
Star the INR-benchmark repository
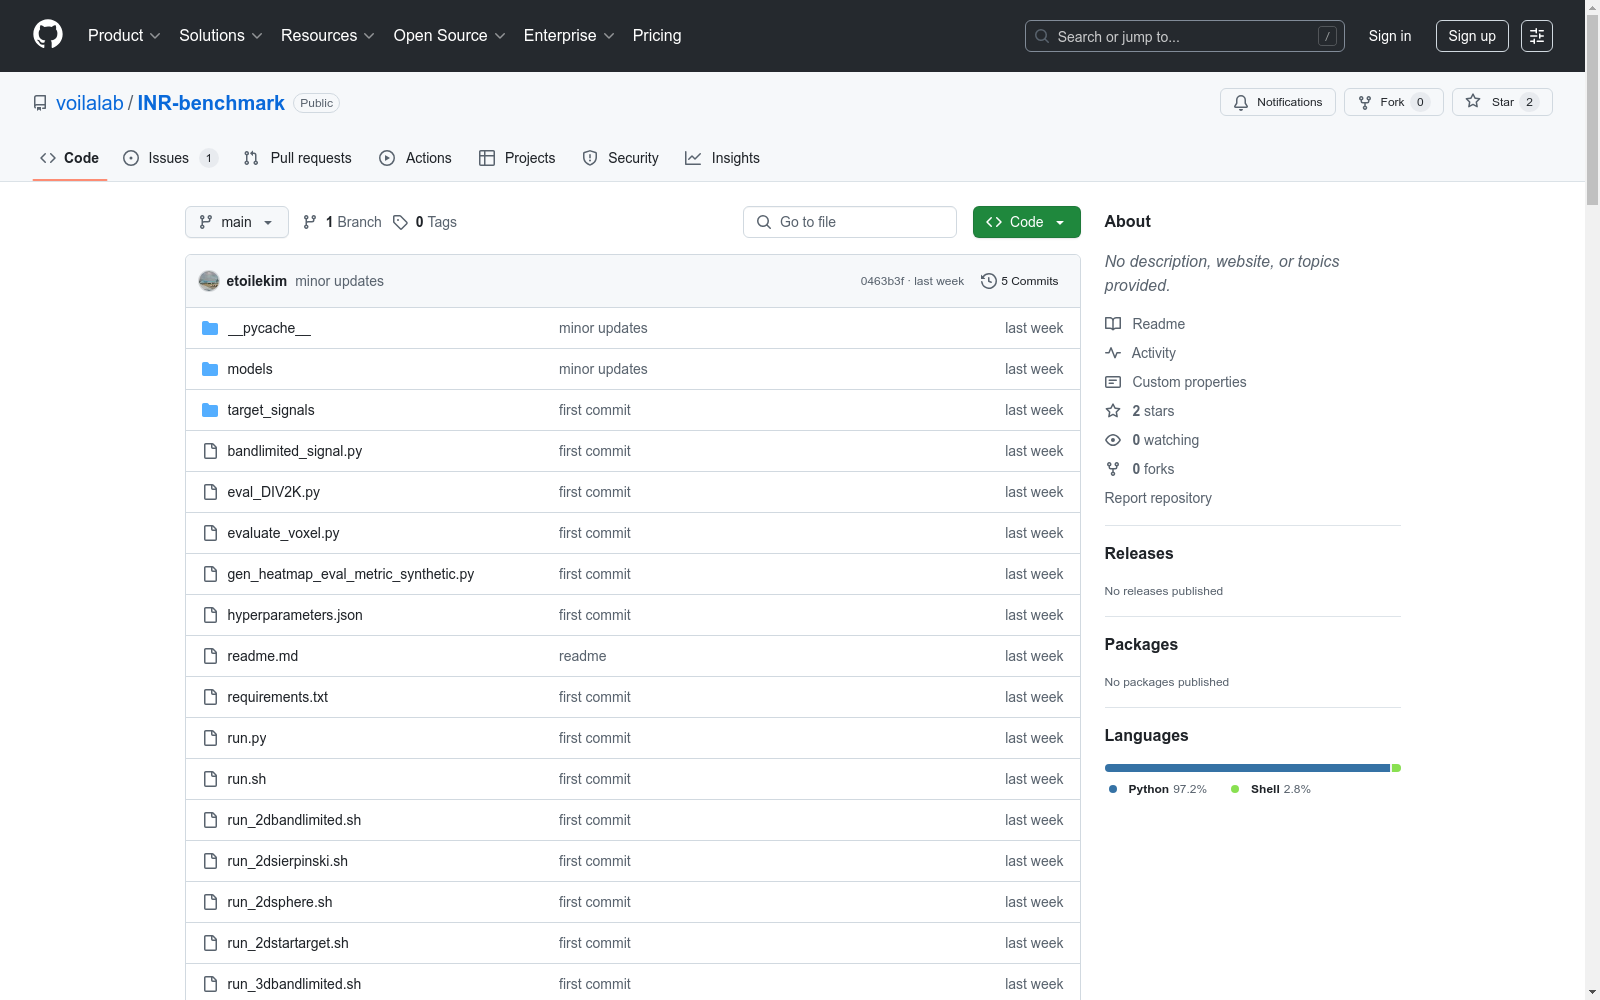[x=1501, y=102]
